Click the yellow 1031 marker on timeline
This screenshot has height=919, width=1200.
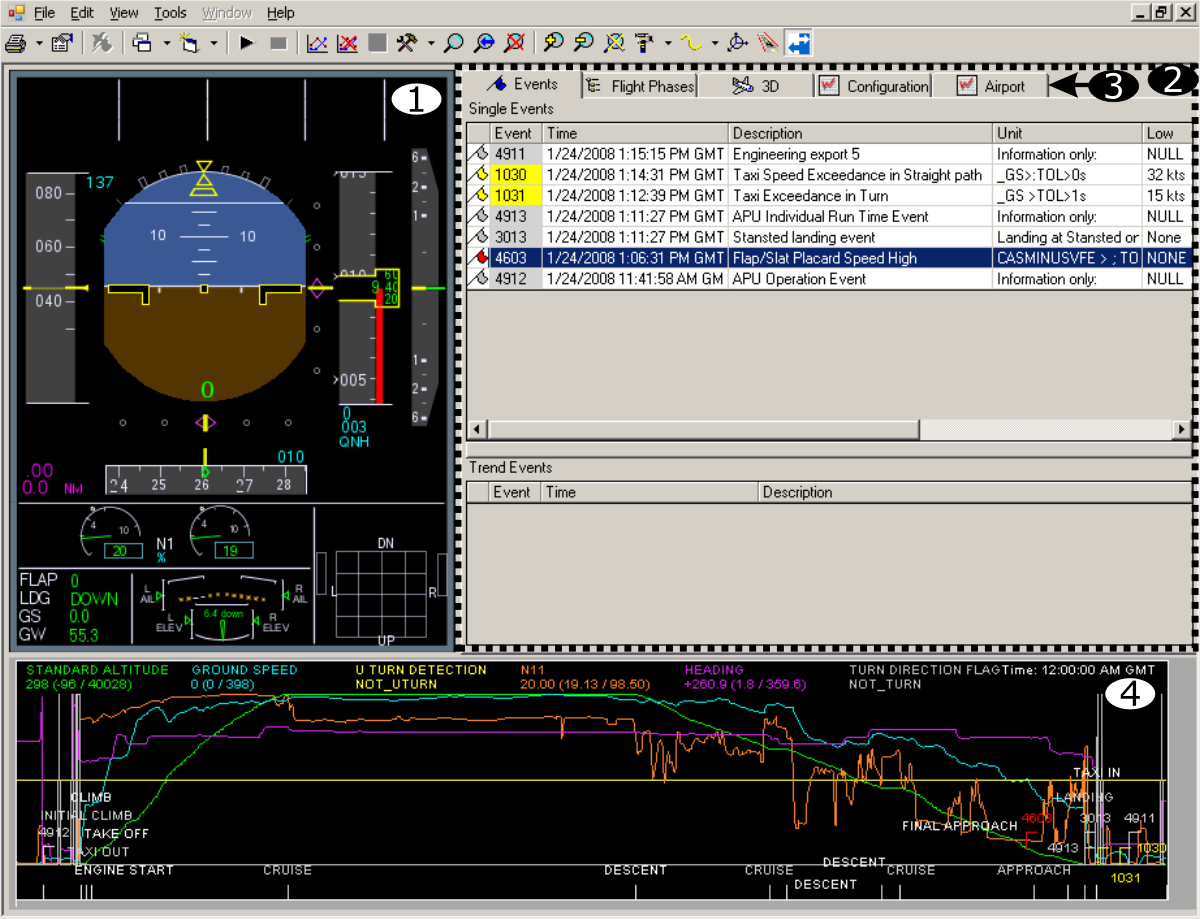pos(1126,877)
